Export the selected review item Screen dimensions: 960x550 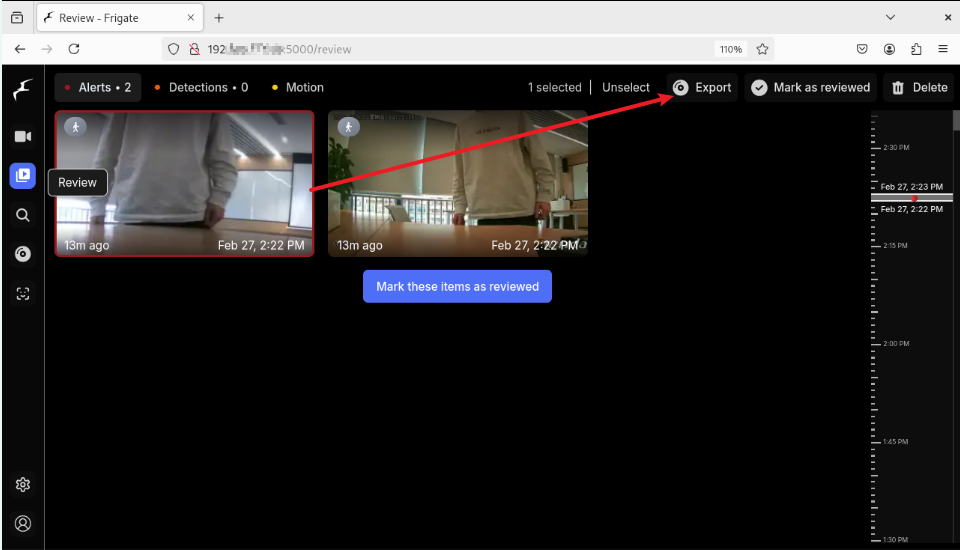(x=702, y=88)
